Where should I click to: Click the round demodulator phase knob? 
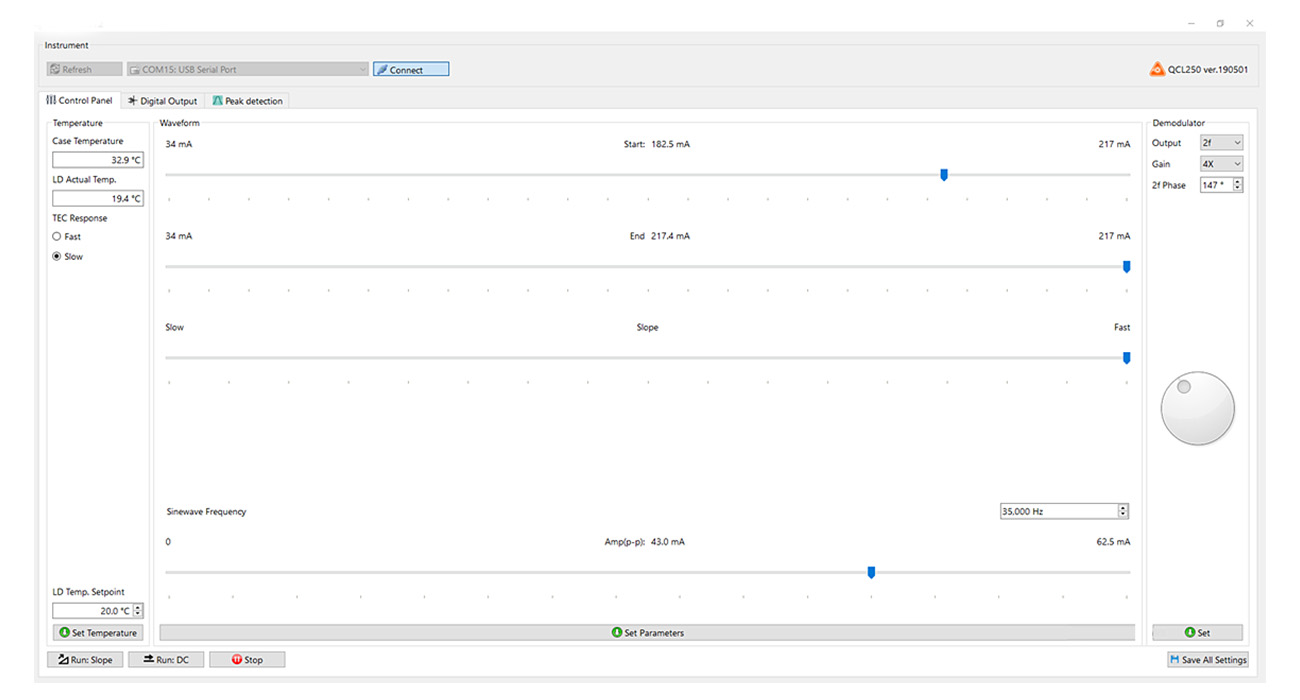tap(1197, 408)
